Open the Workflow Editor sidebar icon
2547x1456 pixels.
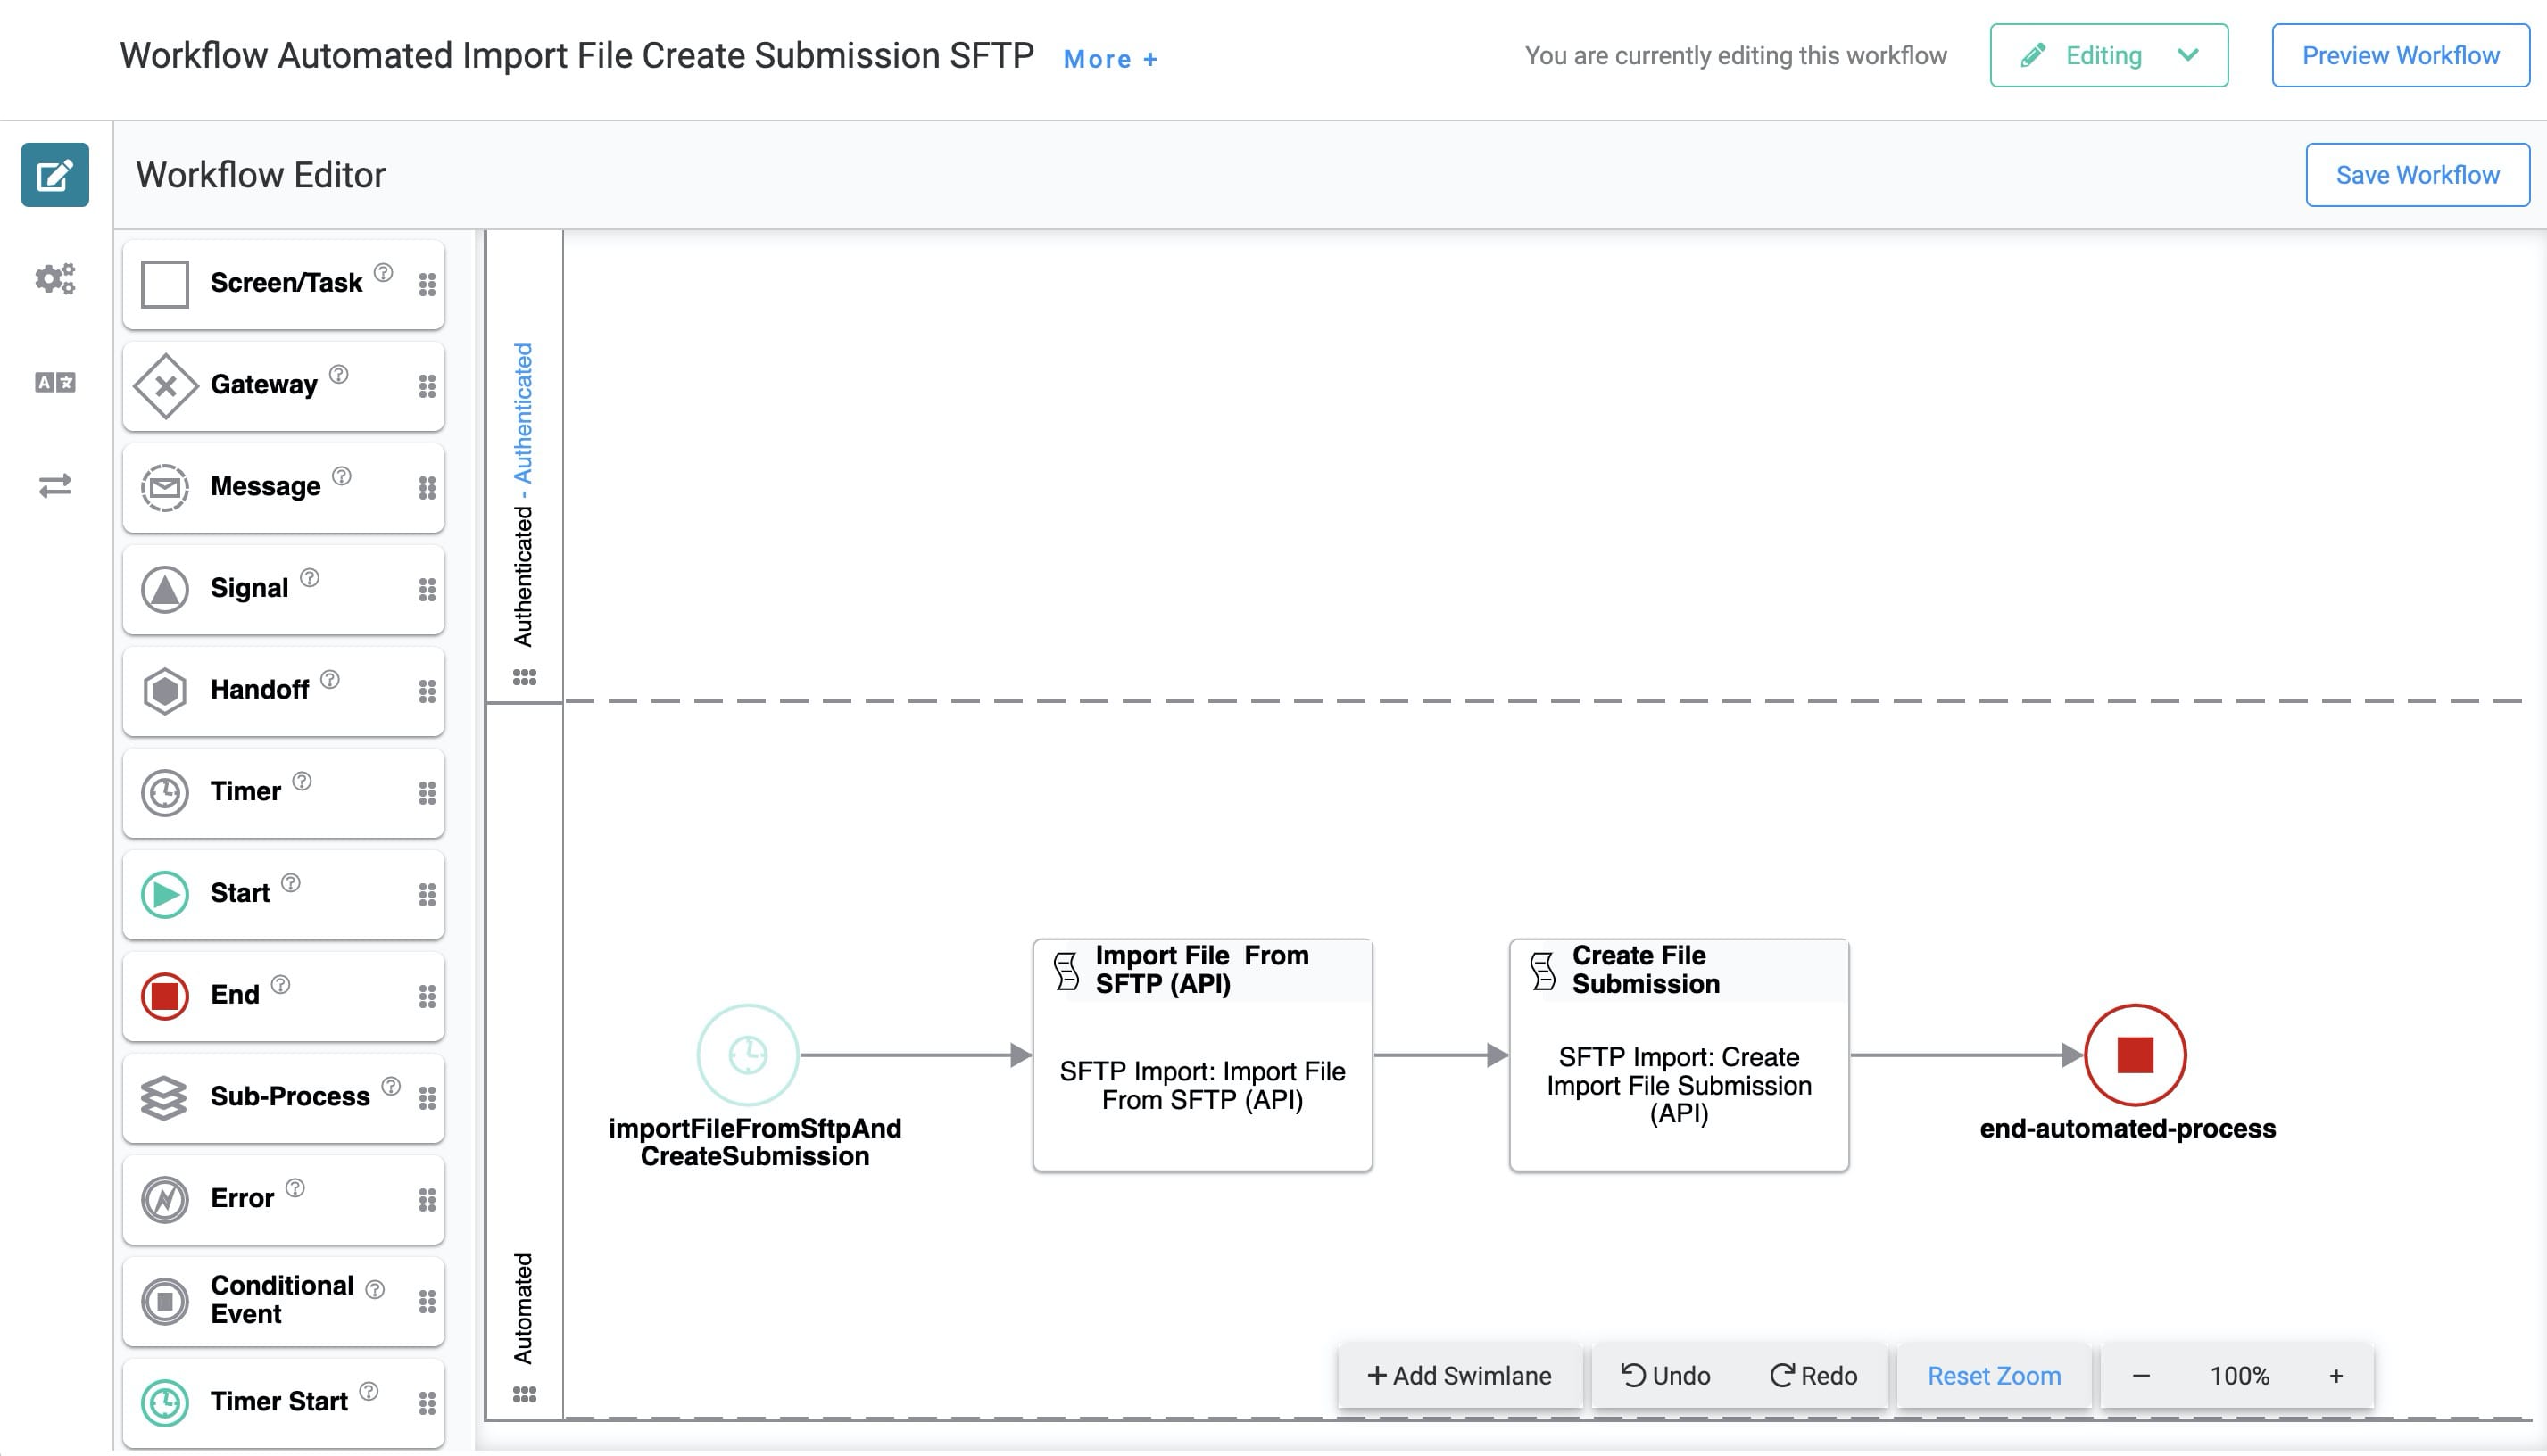pos(55,175)
